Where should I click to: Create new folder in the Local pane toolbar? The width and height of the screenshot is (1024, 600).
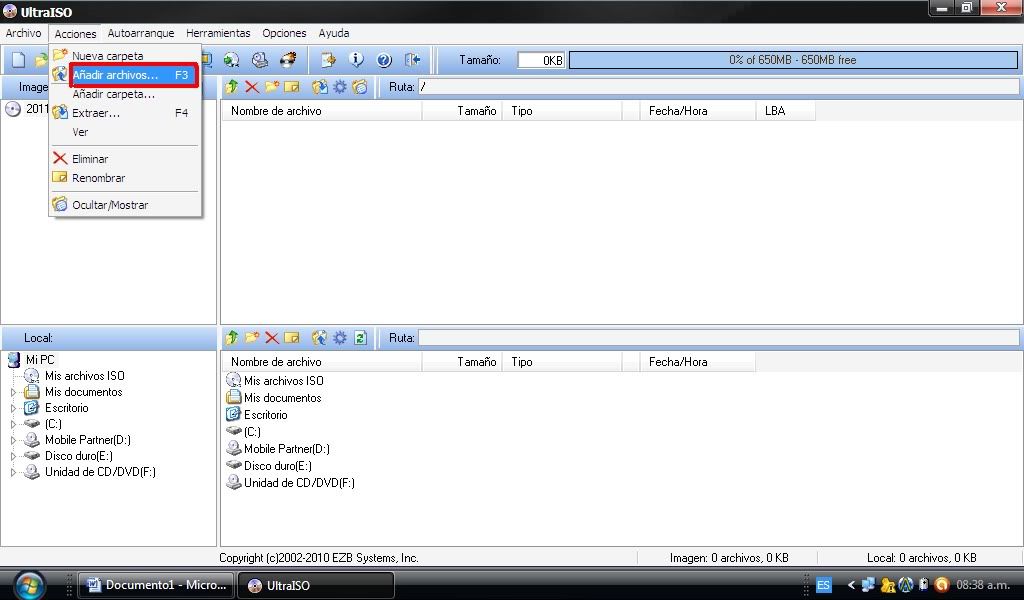(252, 338)
